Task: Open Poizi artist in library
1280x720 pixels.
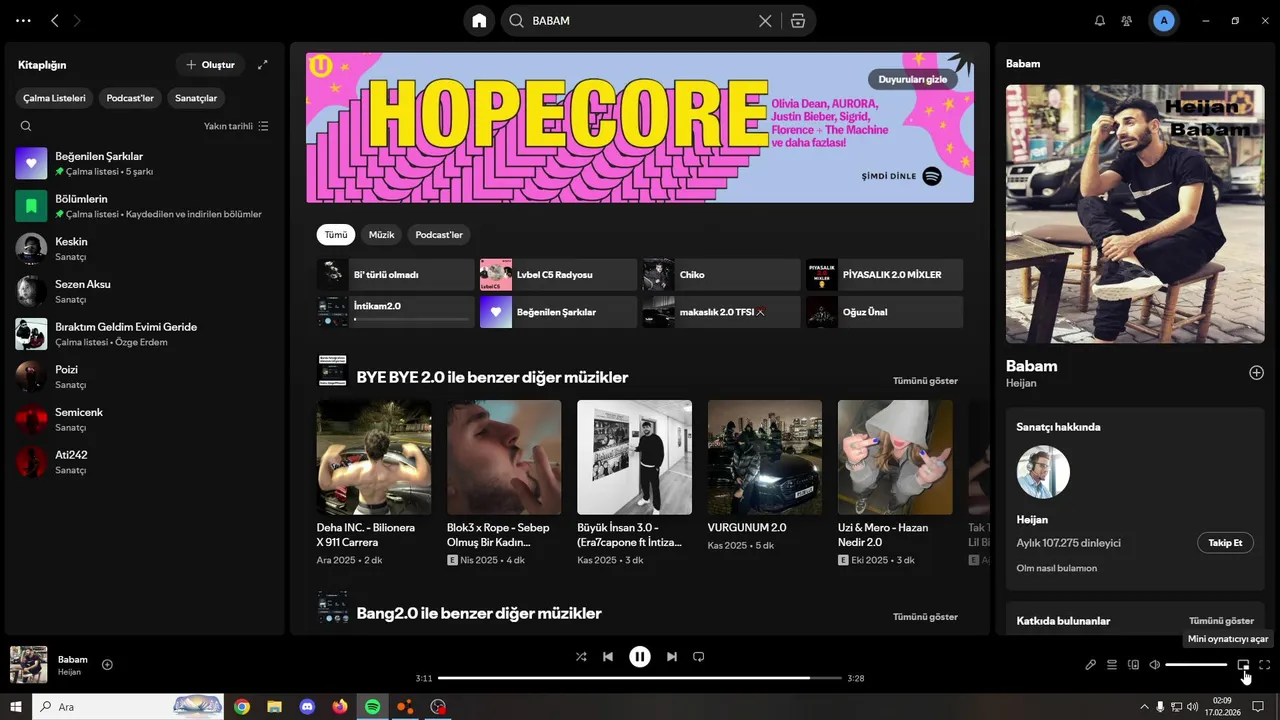Action: (x=144, y=377)
